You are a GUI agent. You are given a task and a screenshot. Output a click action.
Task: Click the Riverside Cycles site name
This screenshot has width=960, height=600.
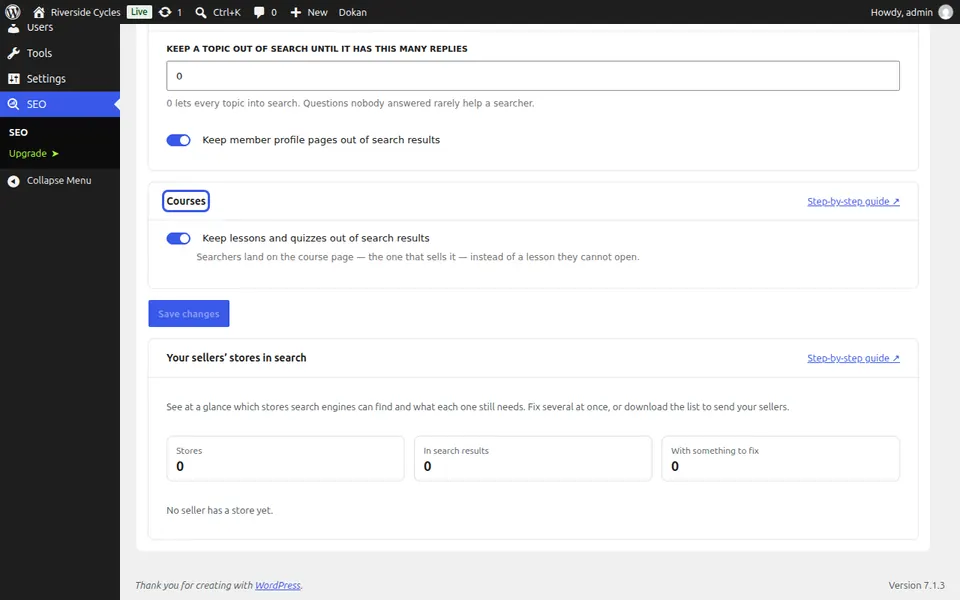[x=86, y=12]
